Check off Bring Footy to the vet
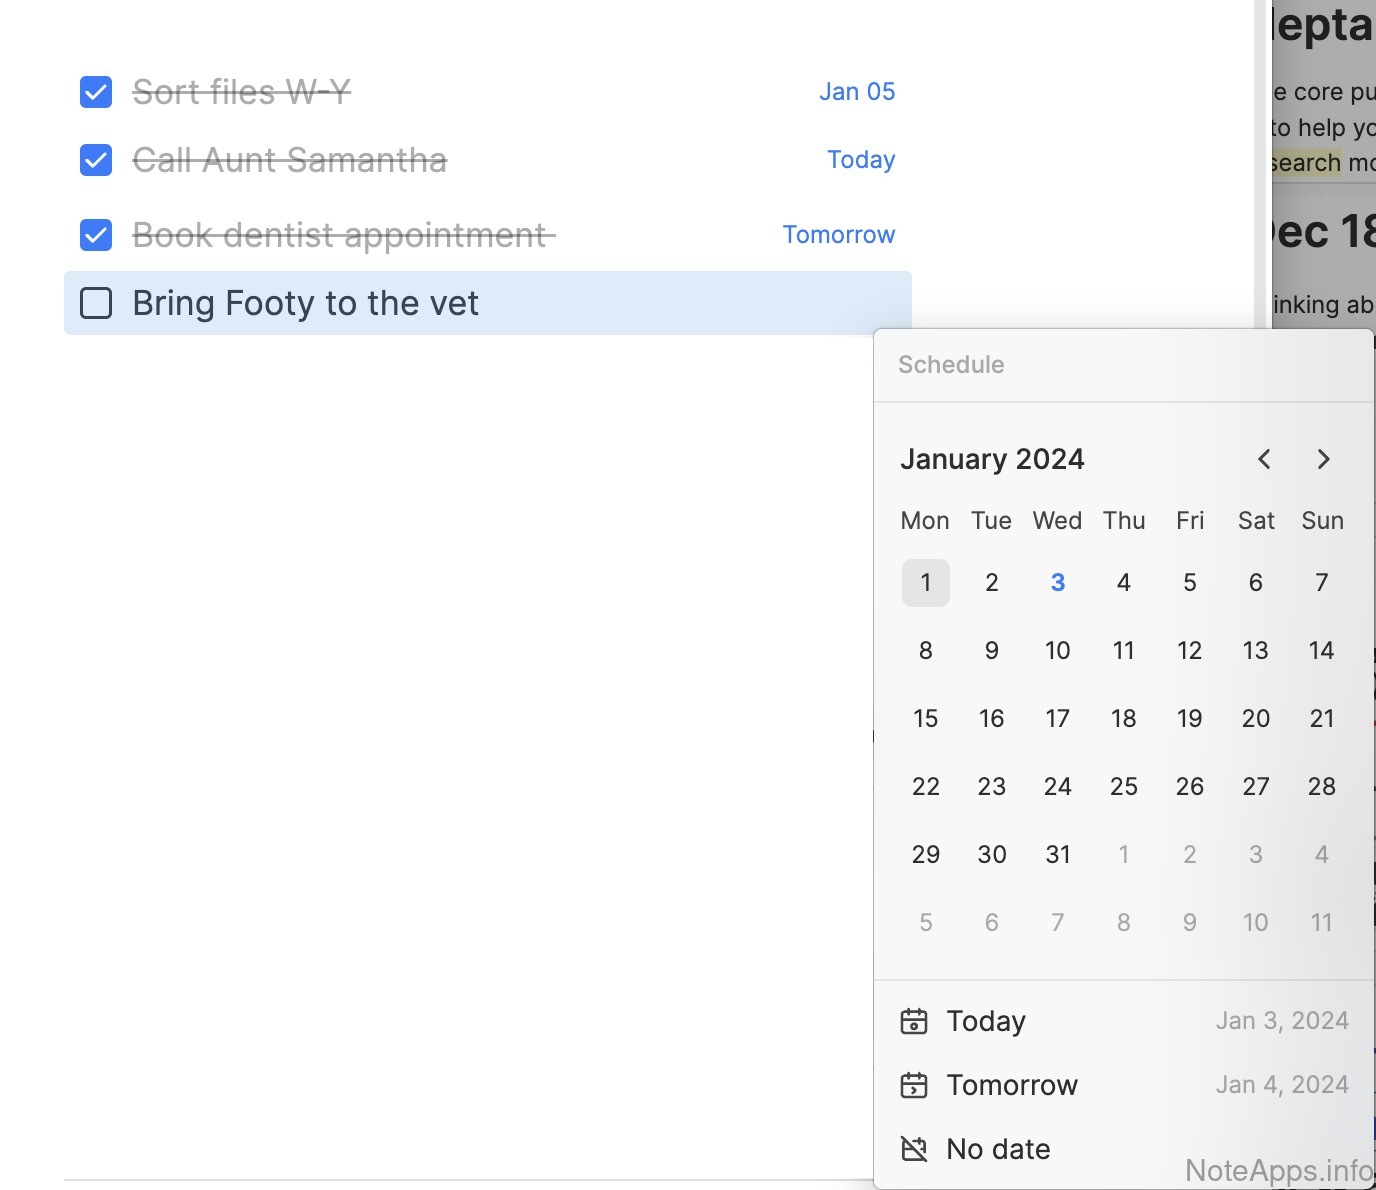 (x=96, y=303)
